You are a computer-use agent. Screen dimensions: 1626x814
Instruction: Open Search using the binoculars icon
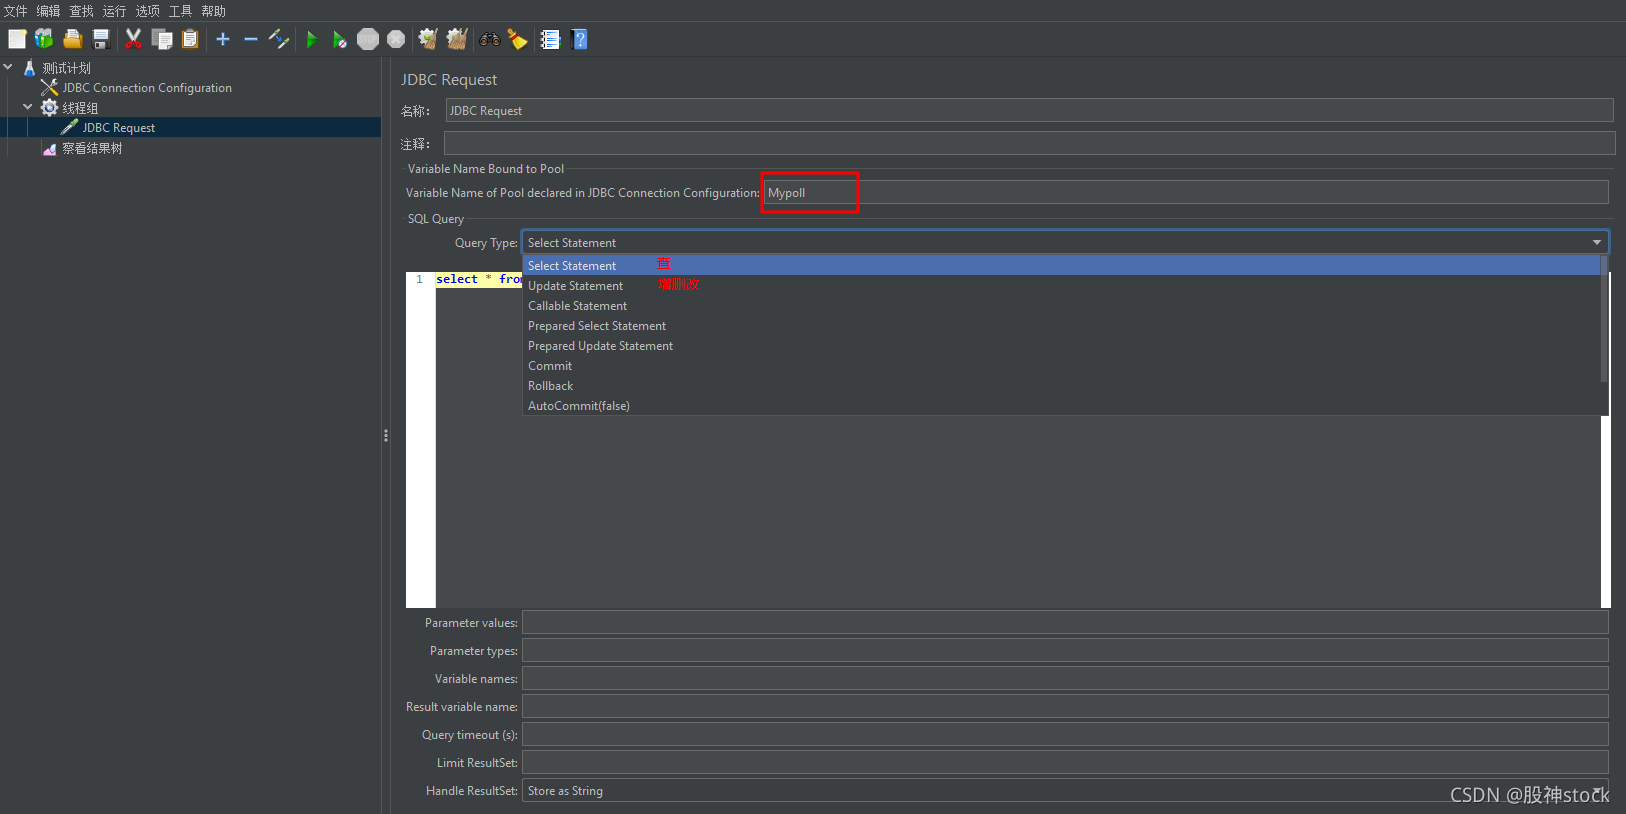[490, 39]
